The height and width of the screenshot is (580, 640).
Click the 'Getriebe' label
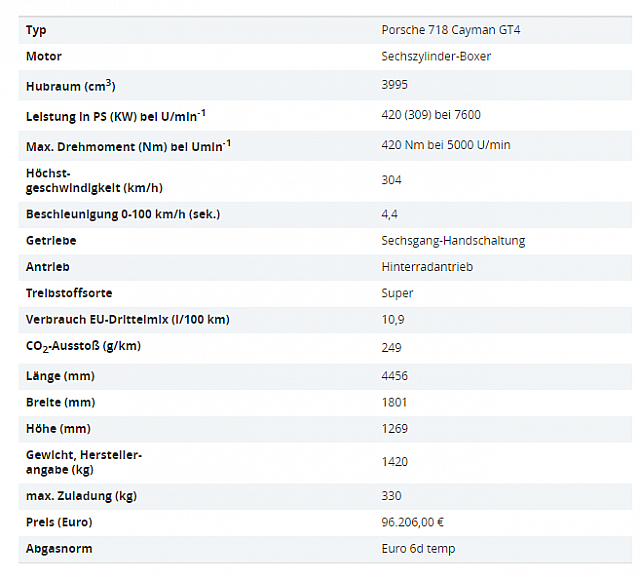[x=51, y=241]
